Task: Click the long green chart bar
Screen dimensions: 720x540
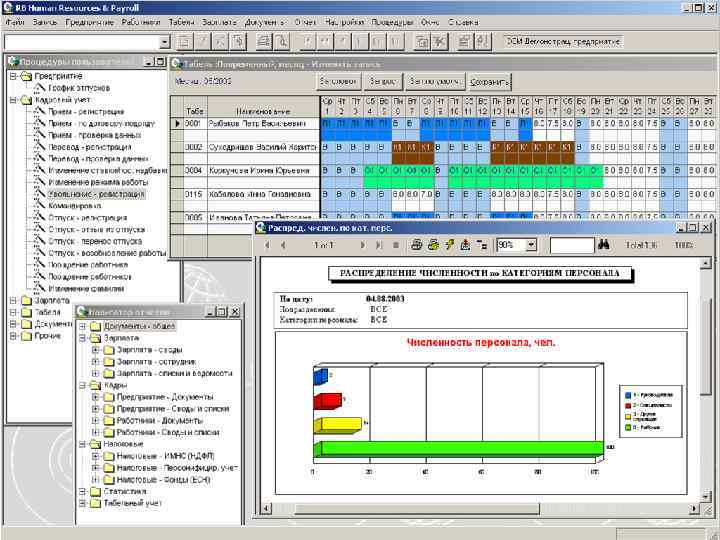Action: pyautogui.click(x=459, y=449)
